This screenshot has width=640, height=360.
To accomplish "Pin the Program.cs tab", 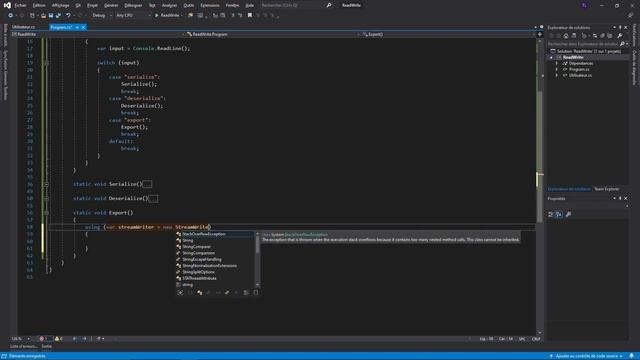I will [x=77, y=27].
